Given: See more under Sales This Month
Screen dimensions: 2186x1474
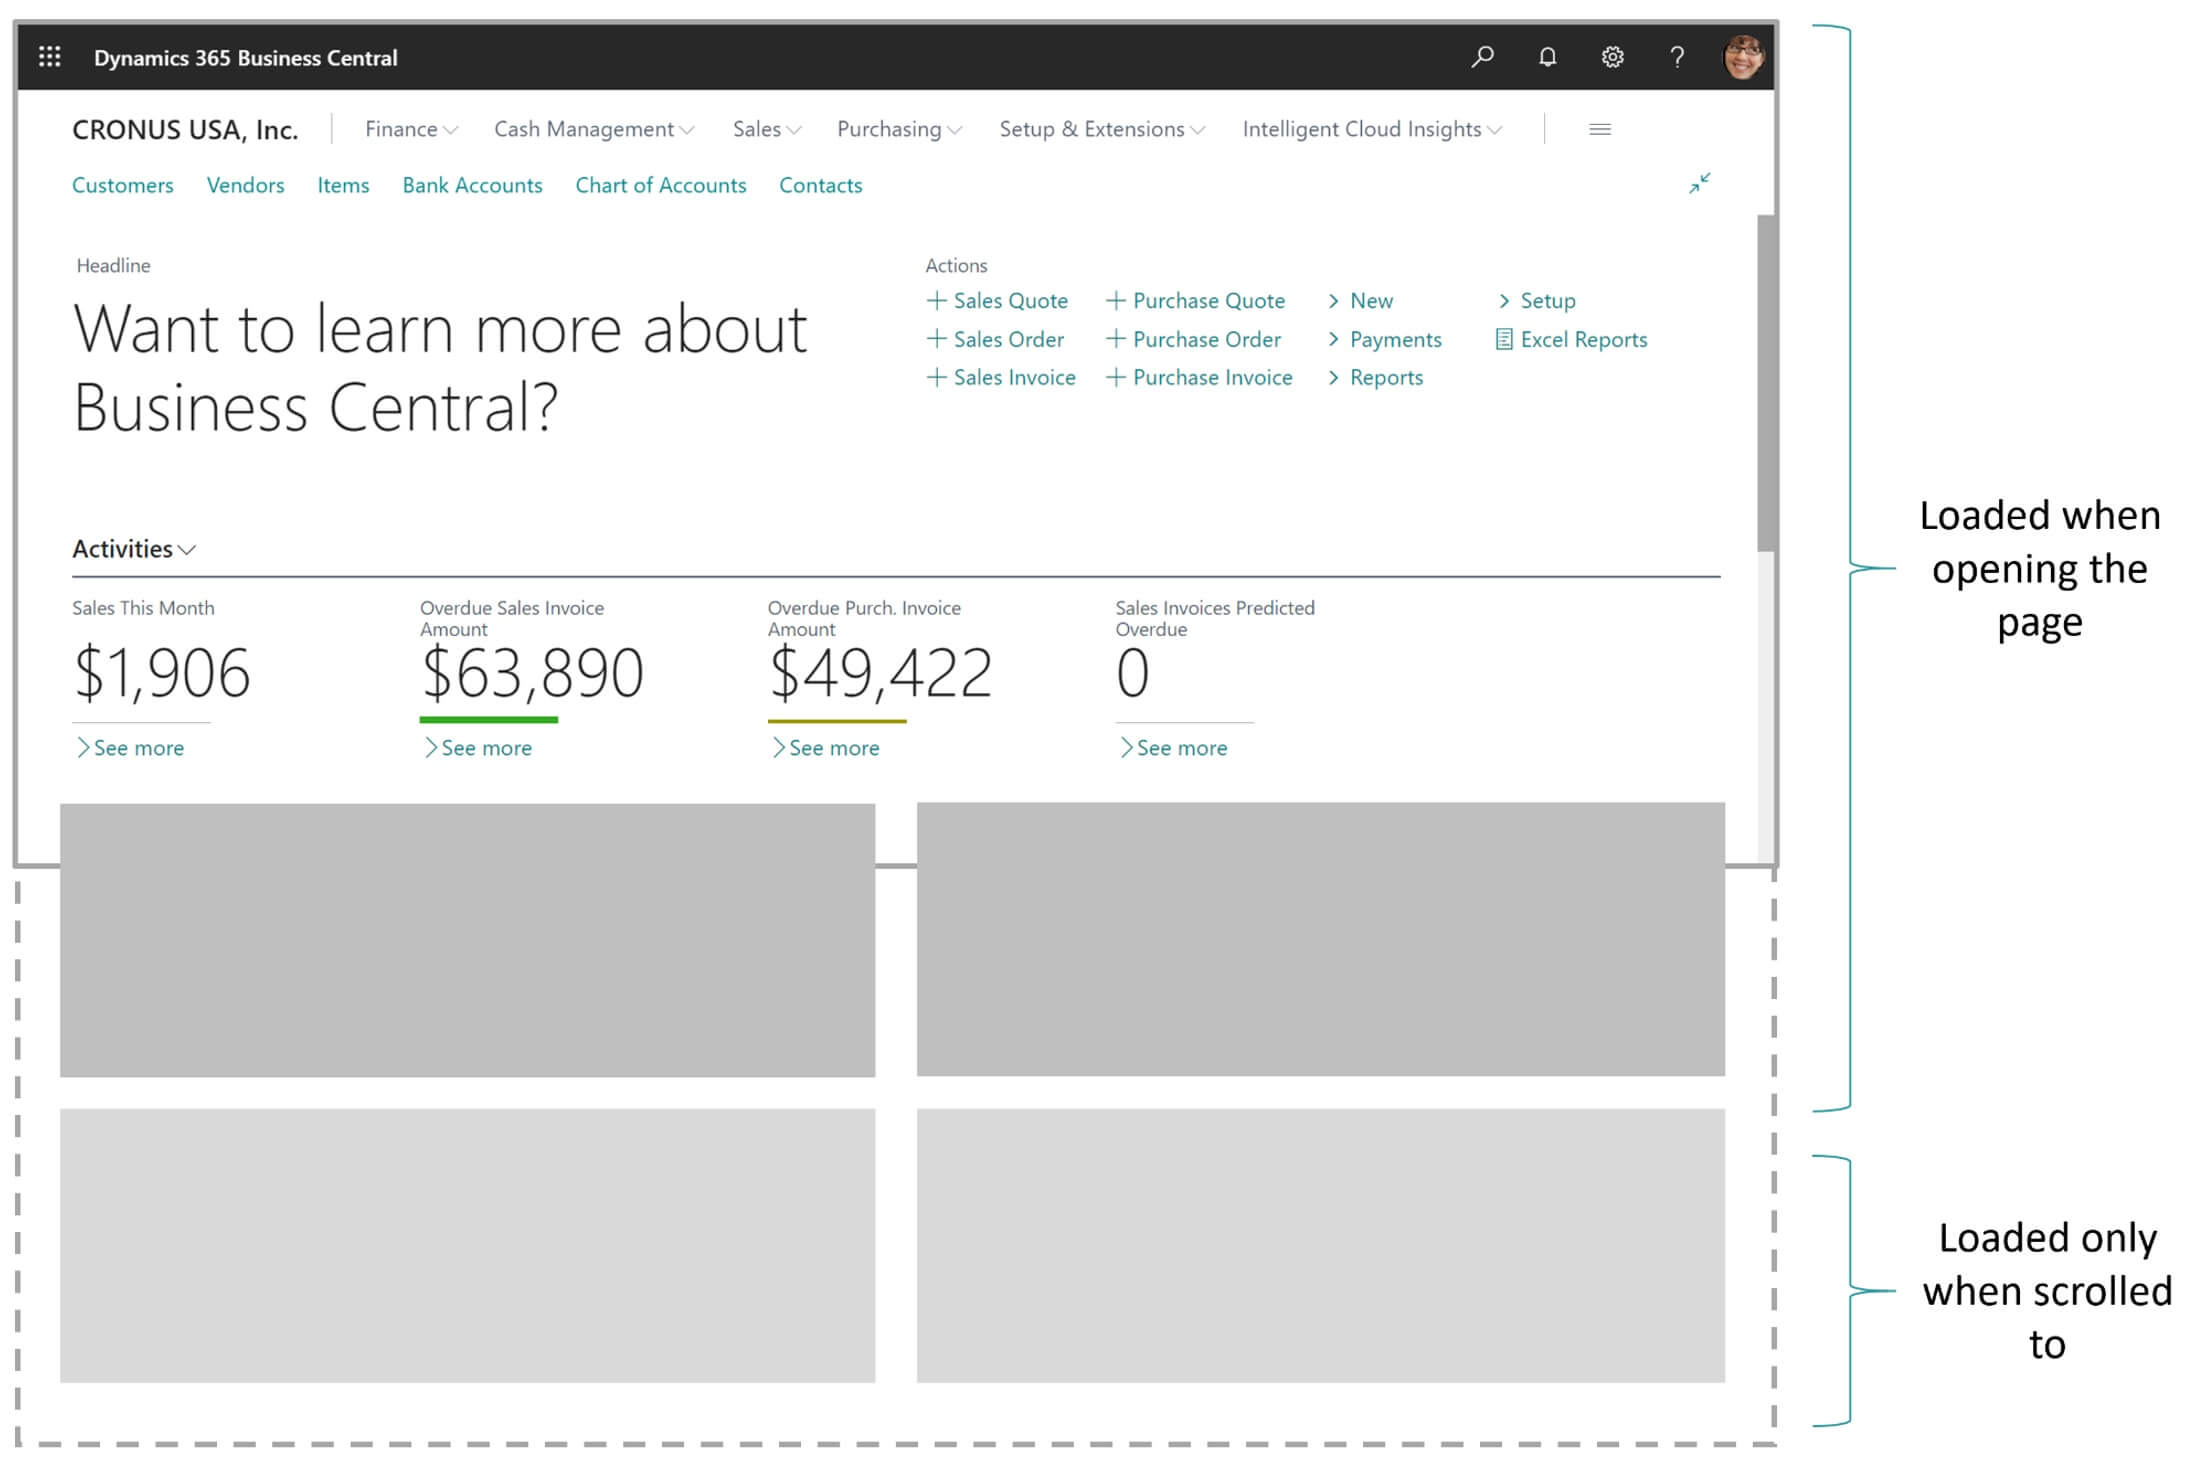Looking at the screenshot, I should coord(130,748).
